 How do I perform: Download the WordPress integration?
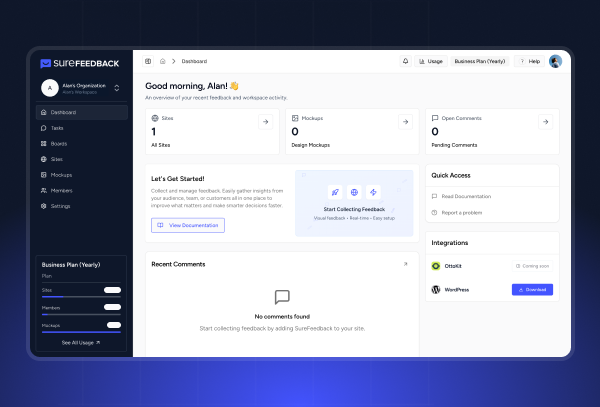pyautogui.click(x=532, y=290)
